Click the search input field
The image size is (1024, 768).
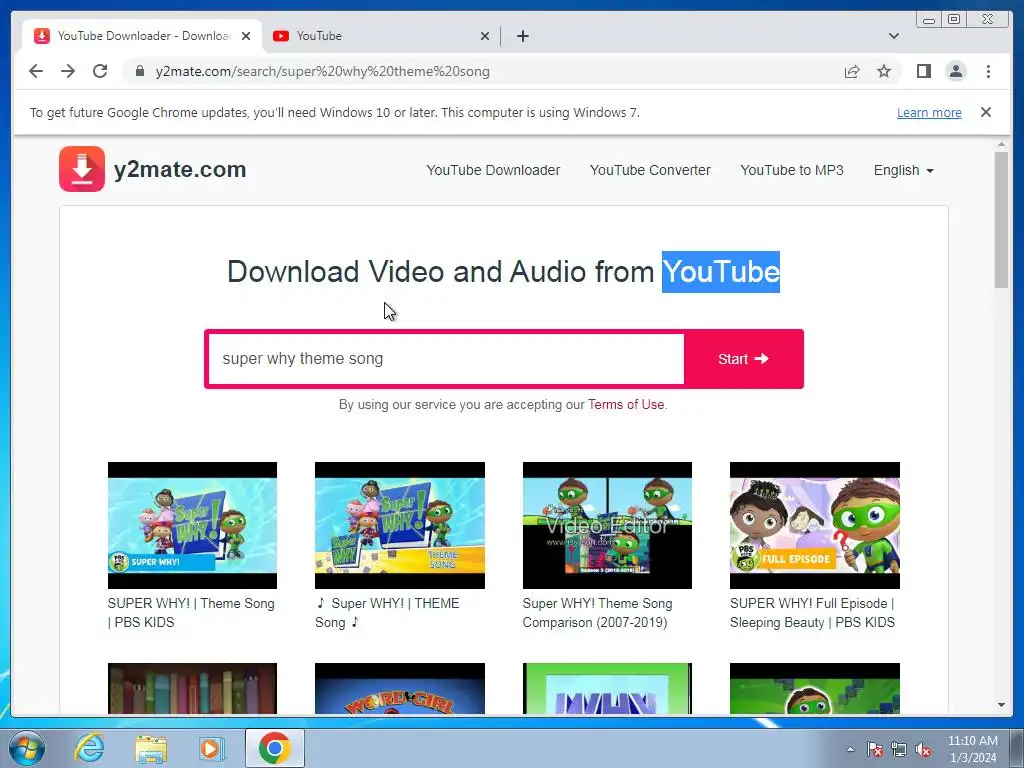click(x=446, y=359)
